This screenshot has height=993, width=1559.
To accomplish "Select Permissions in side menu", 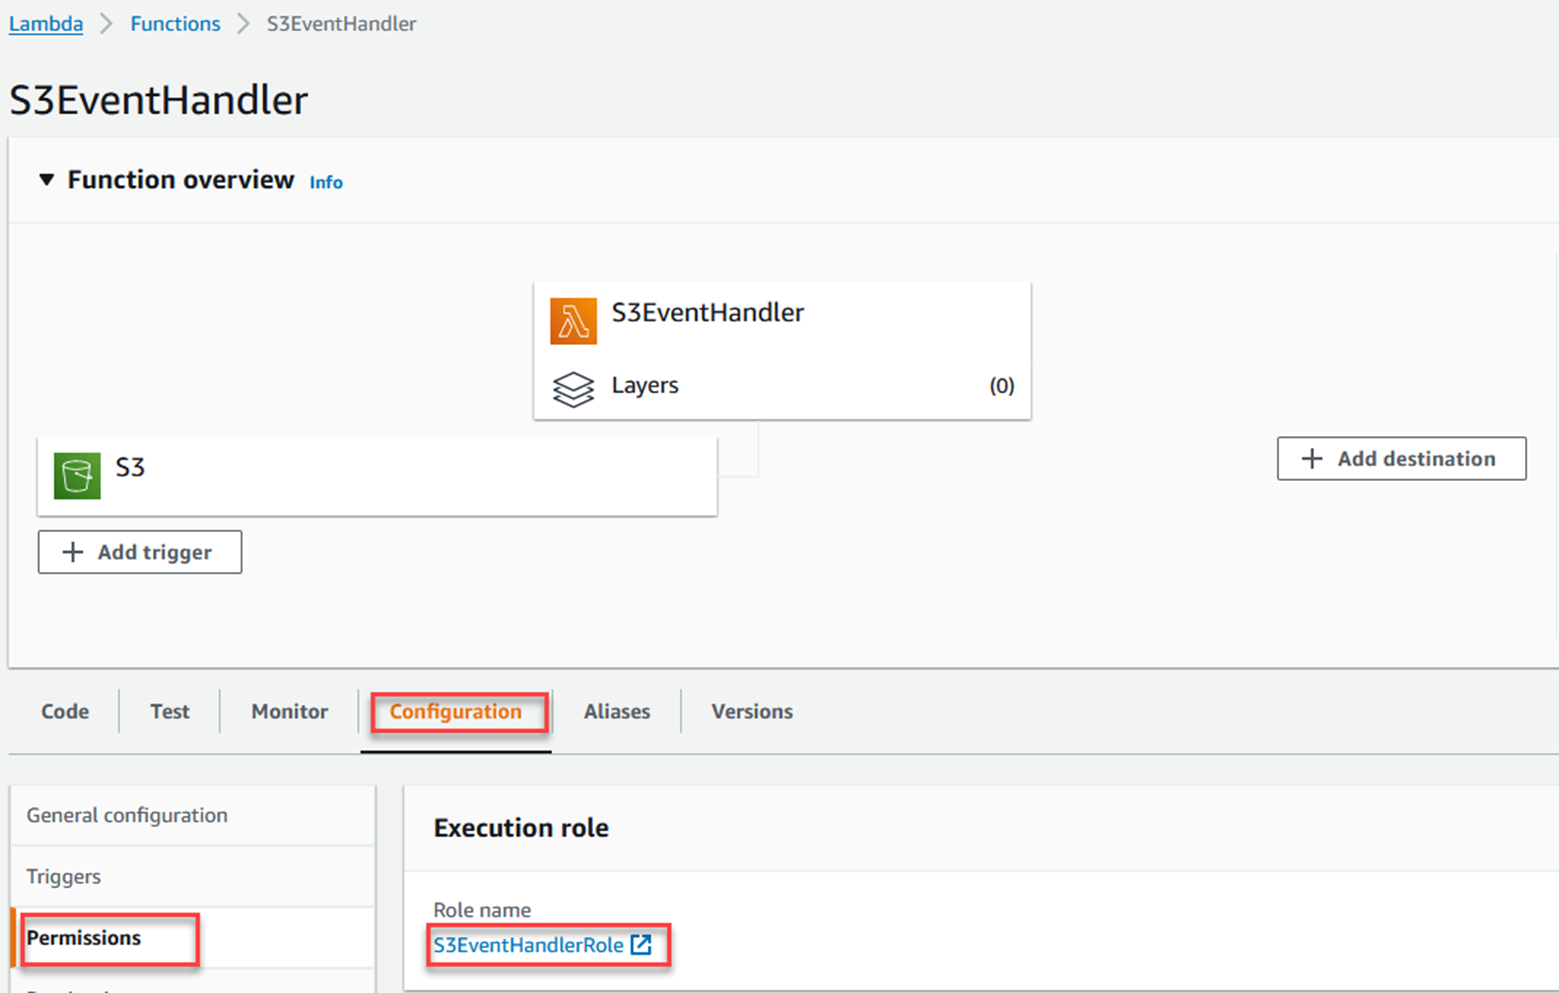I will tap(192, 938).
